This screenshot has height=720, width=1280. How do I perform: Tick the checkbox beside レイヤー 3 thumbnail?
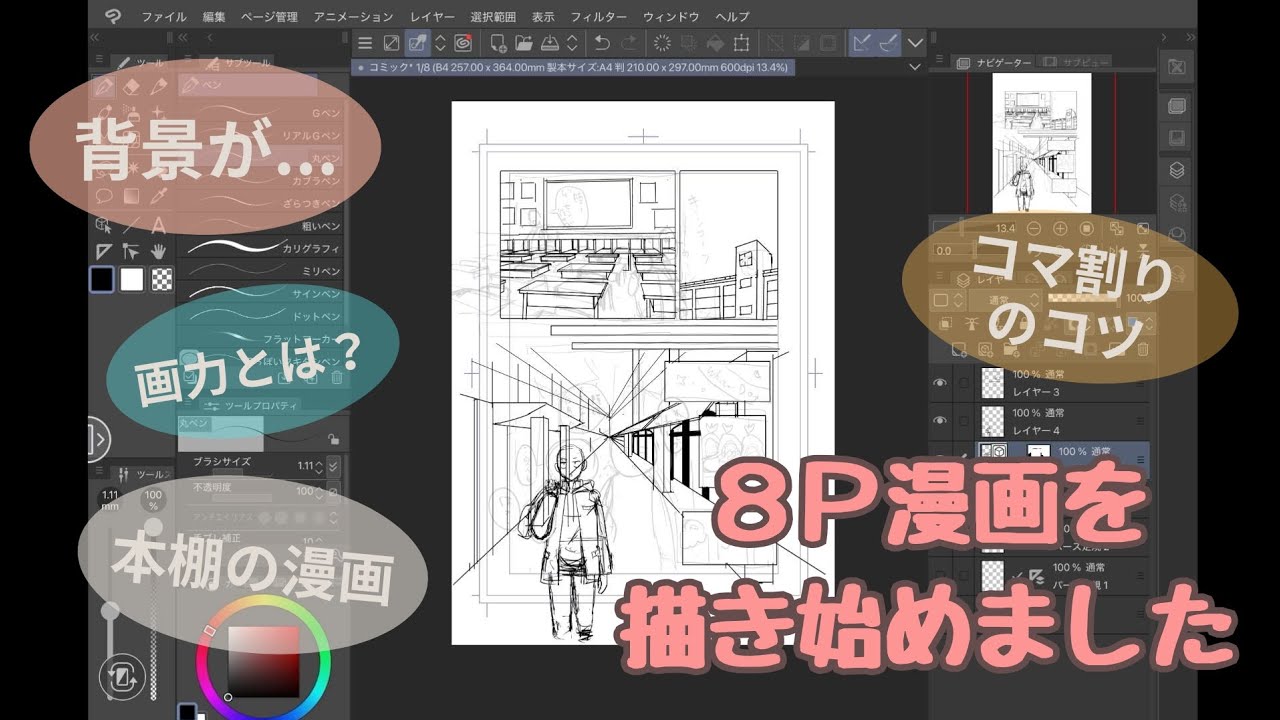964,384
